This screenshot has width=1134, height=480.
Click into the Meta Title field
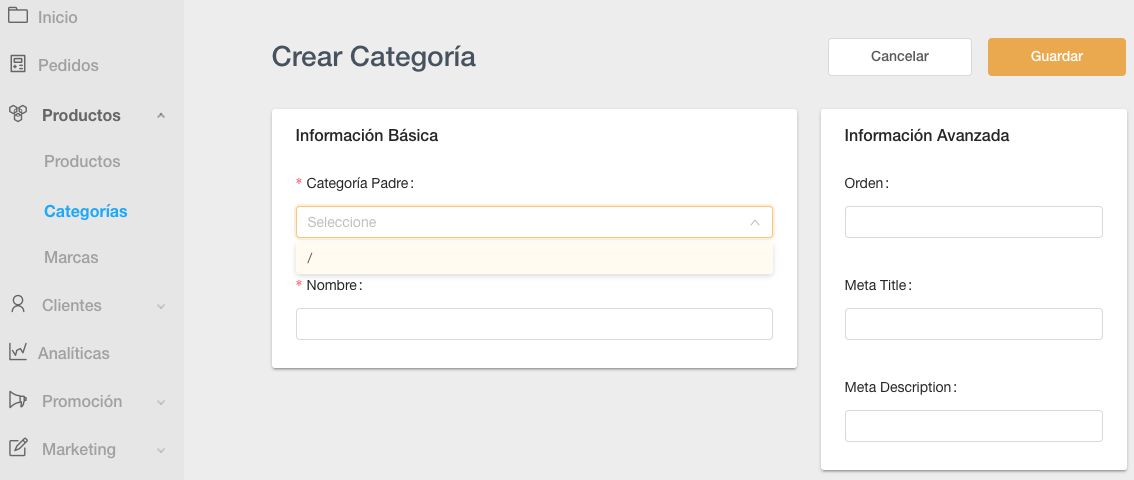(973, 324)
